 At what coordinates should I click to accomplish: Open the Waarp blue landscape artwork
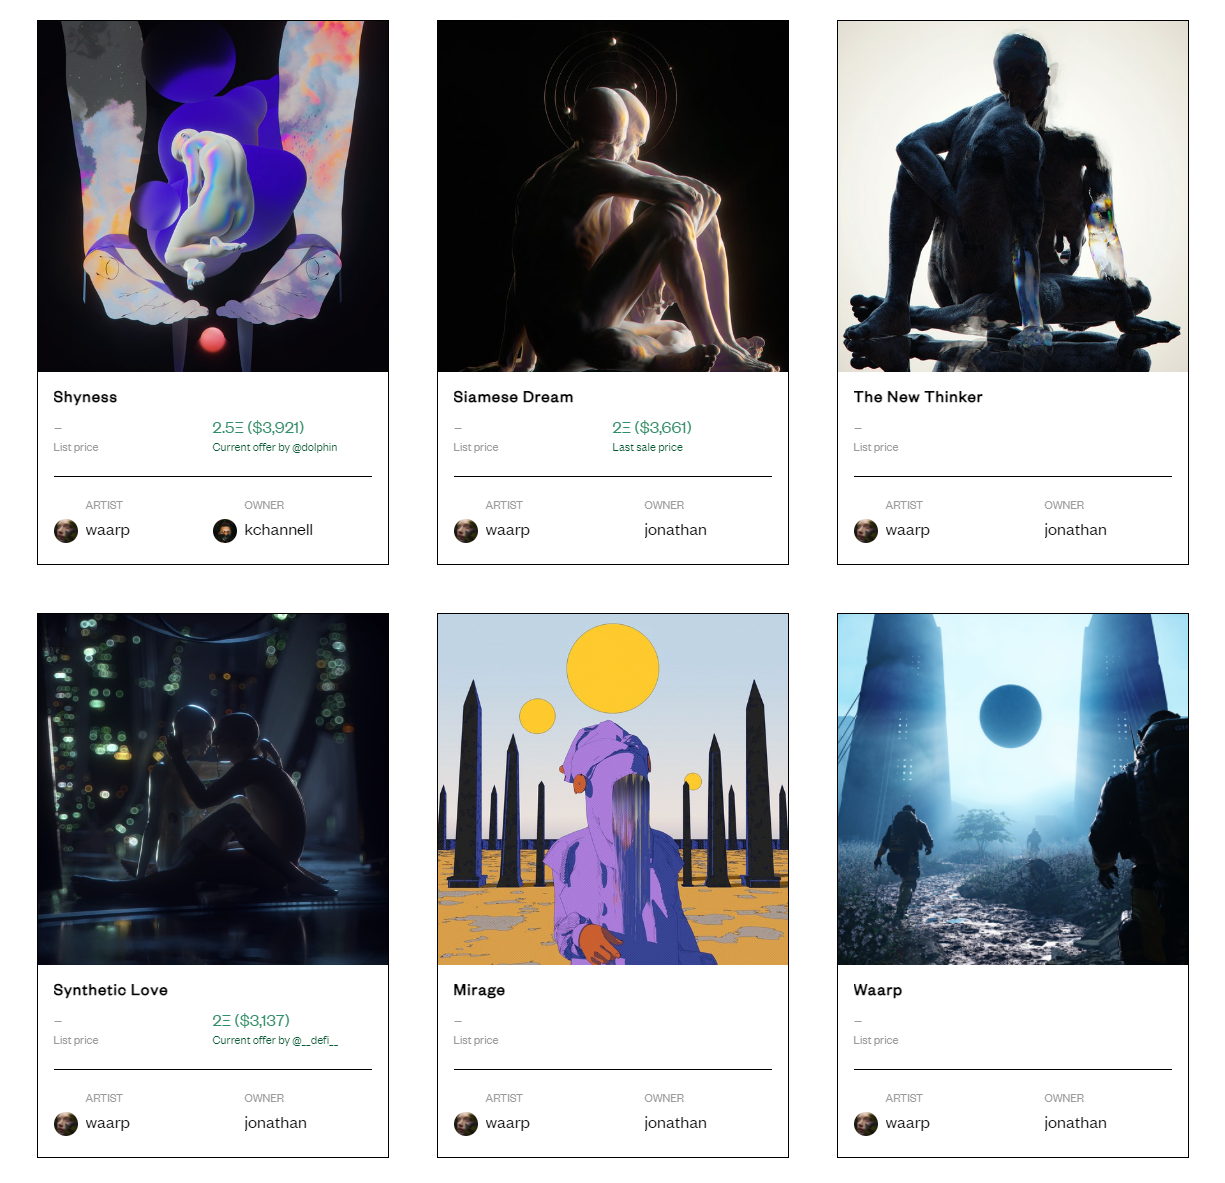(1013, 789)
